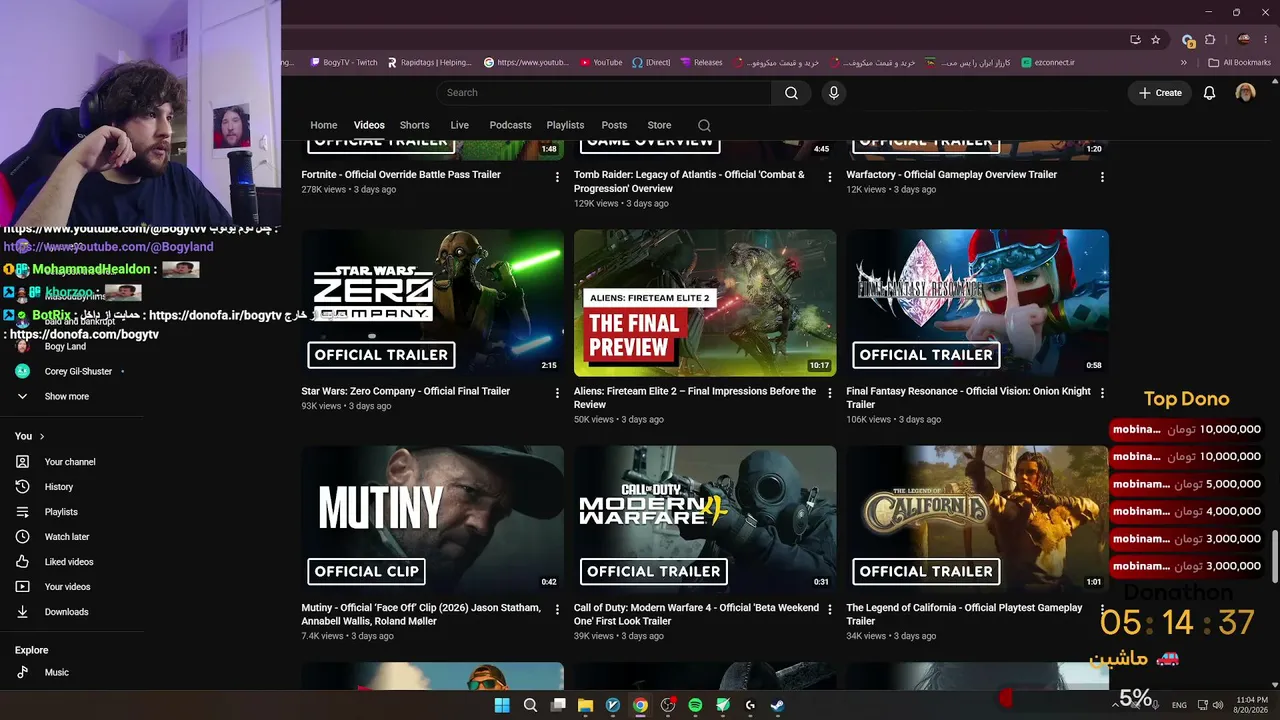Viewport: 1280px width, 720px height.
Task: Open Task View in the taskbar
Action: [558, 705]
